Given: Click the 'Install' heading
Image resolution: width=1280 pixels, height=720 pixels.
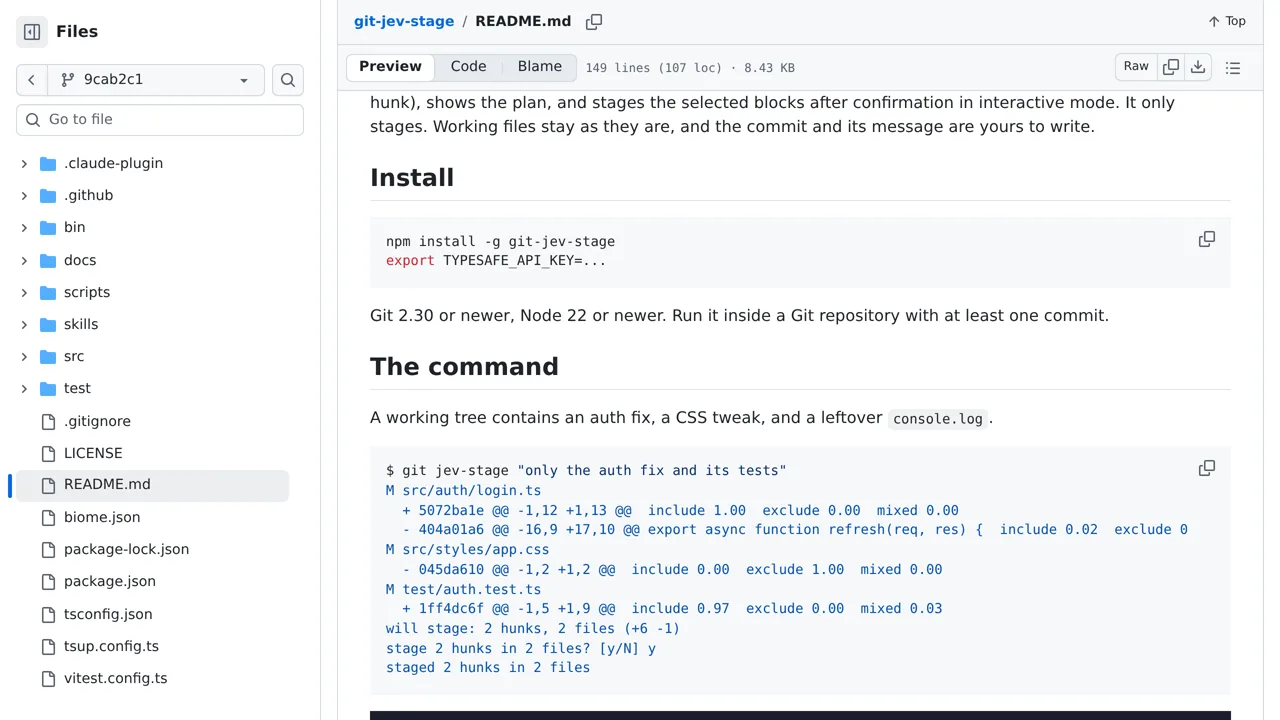Looking at the screenshot, I should (x=412, y=178).
